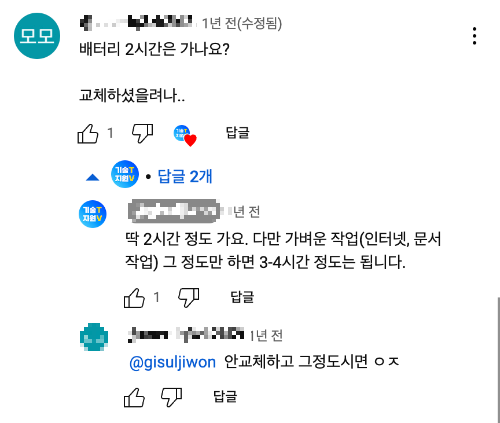Viewport: 500px width, 423px height.
Task: Click 답글 under the channel's reply
Action: tap(242, 297)
